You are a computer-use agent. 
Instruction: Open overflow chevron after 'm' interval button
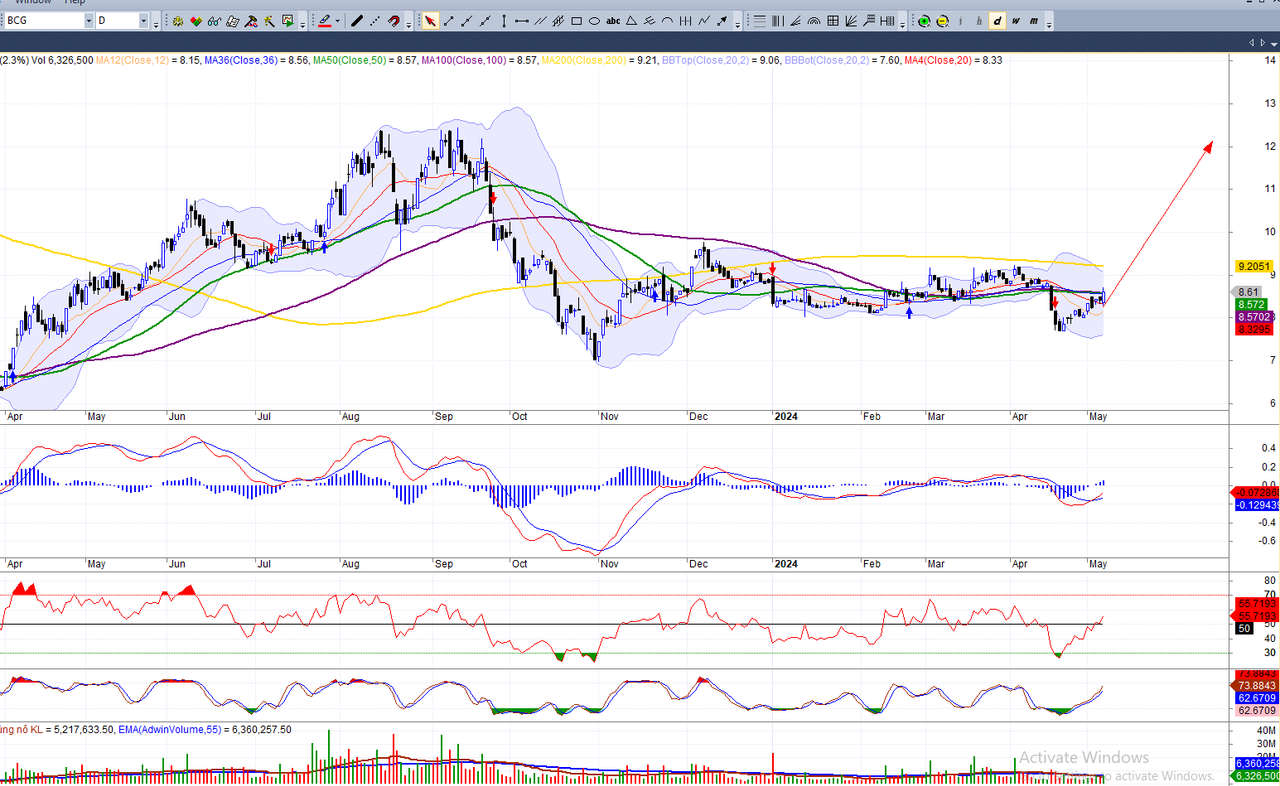tap(1050, 23)
